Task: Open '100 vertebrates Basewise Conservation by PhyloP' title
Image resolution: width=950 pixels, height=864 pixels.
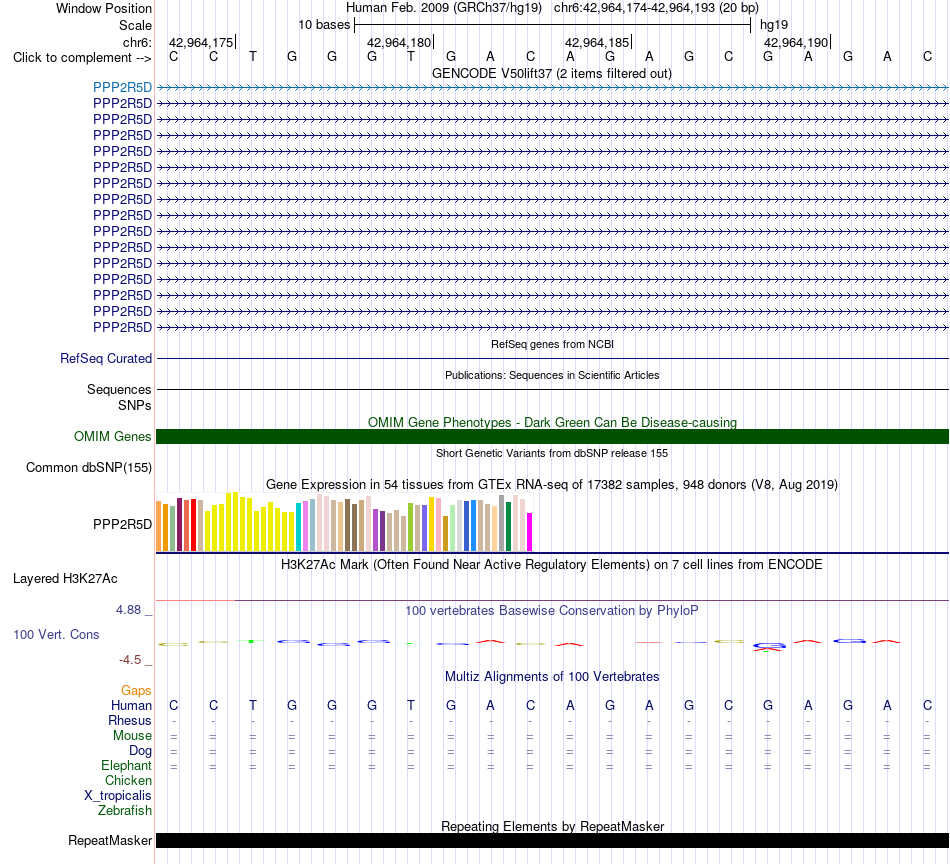Action: [x=552, y=611]
